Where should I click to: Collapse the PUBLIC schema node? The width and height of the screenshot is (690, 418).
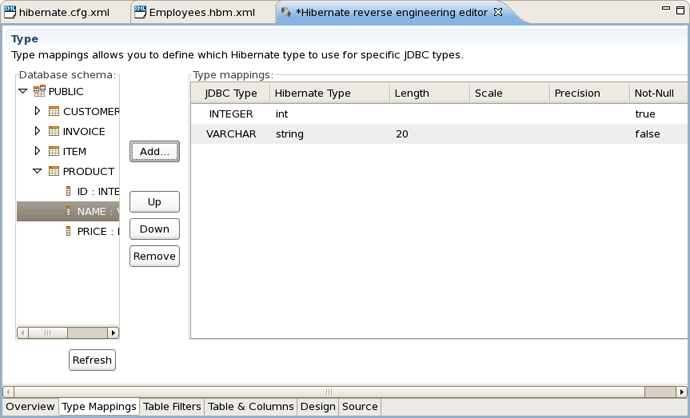[x=23, y=91]
